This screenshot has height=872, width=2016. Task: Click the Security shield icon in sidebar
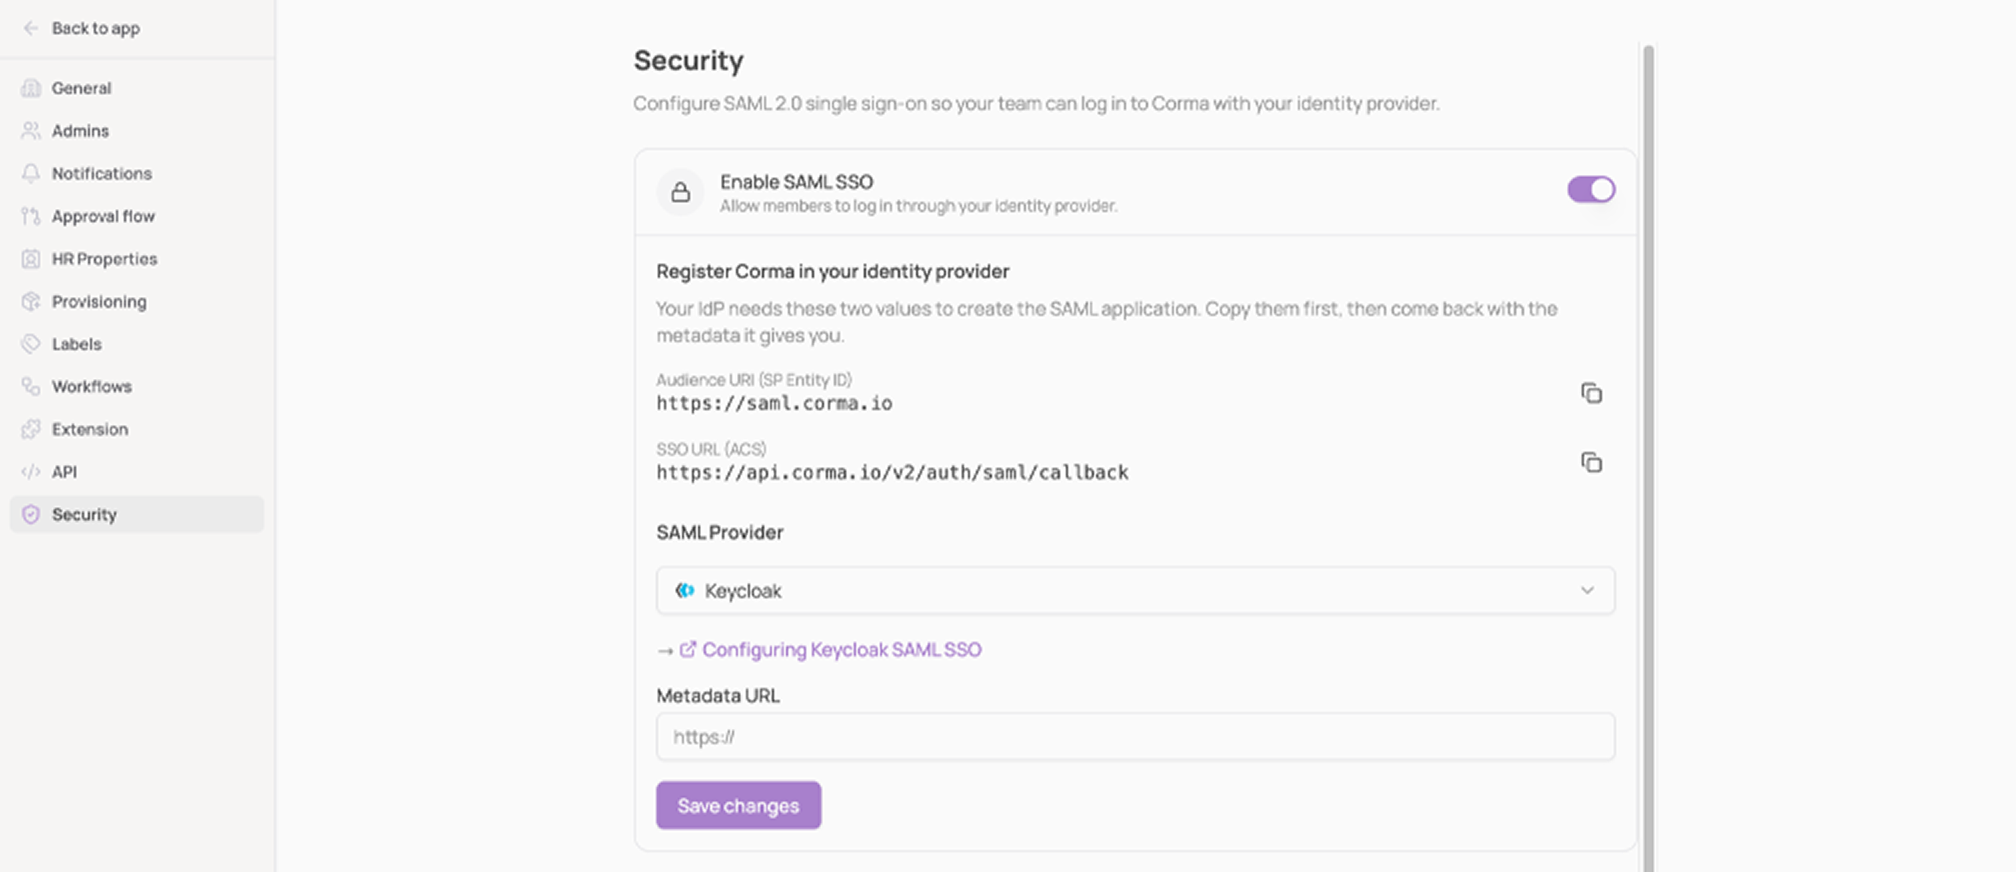31,514
